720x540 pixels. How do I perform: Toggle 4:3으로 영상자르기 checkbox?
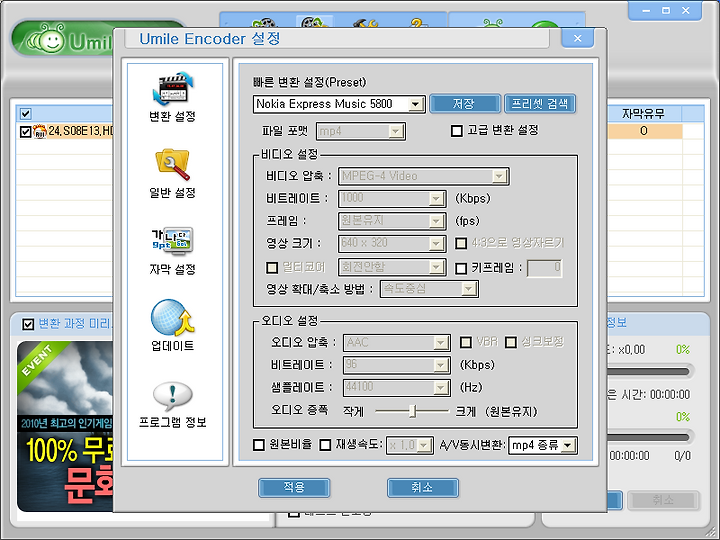point(461,243)
